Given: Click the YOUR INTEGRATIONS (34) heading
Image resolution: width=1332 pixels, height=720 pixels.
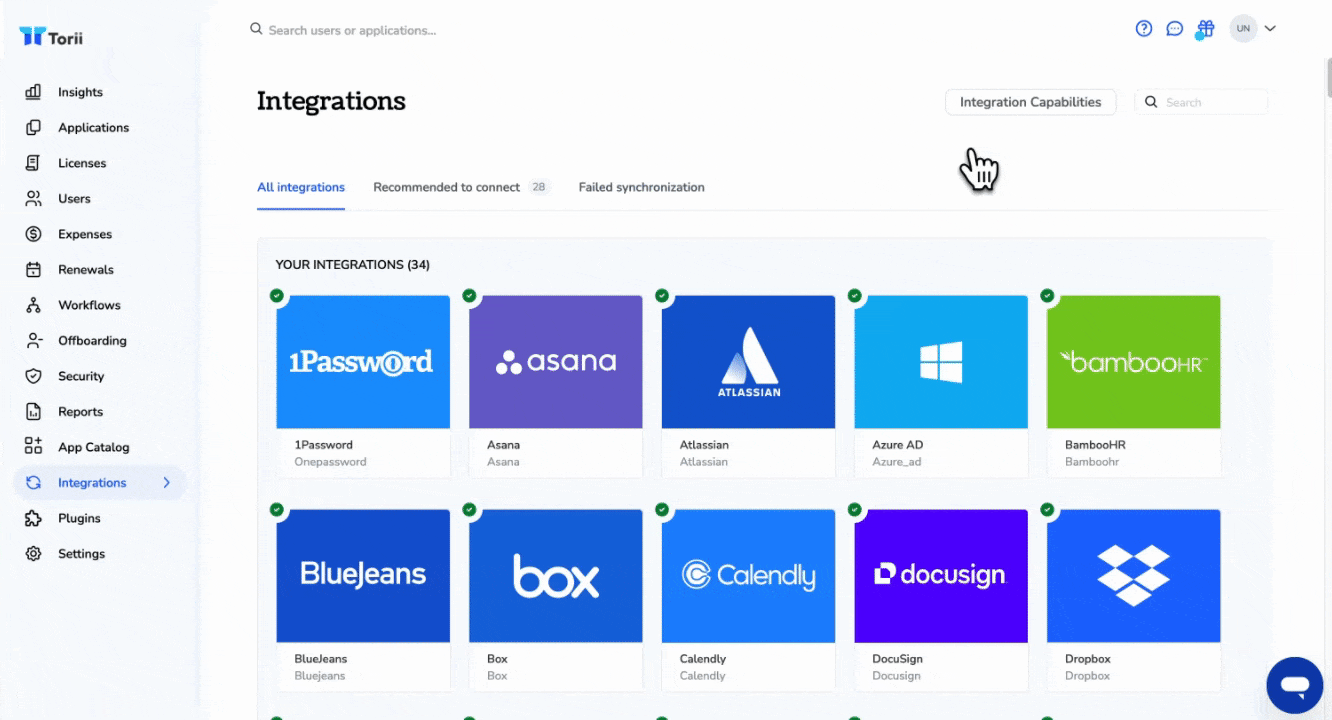Looking at the screenshot, I should click(x=353, y=265).
